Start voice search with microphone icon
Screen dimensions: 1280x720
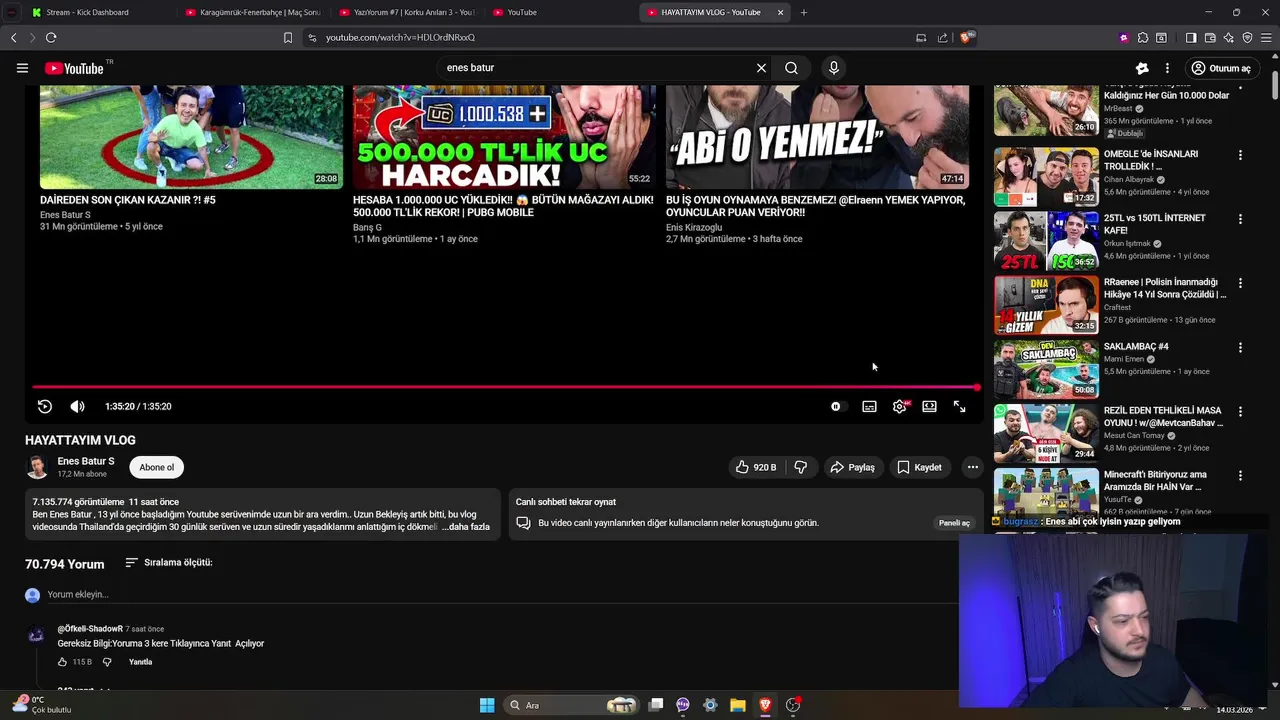(x=834, y=68)
